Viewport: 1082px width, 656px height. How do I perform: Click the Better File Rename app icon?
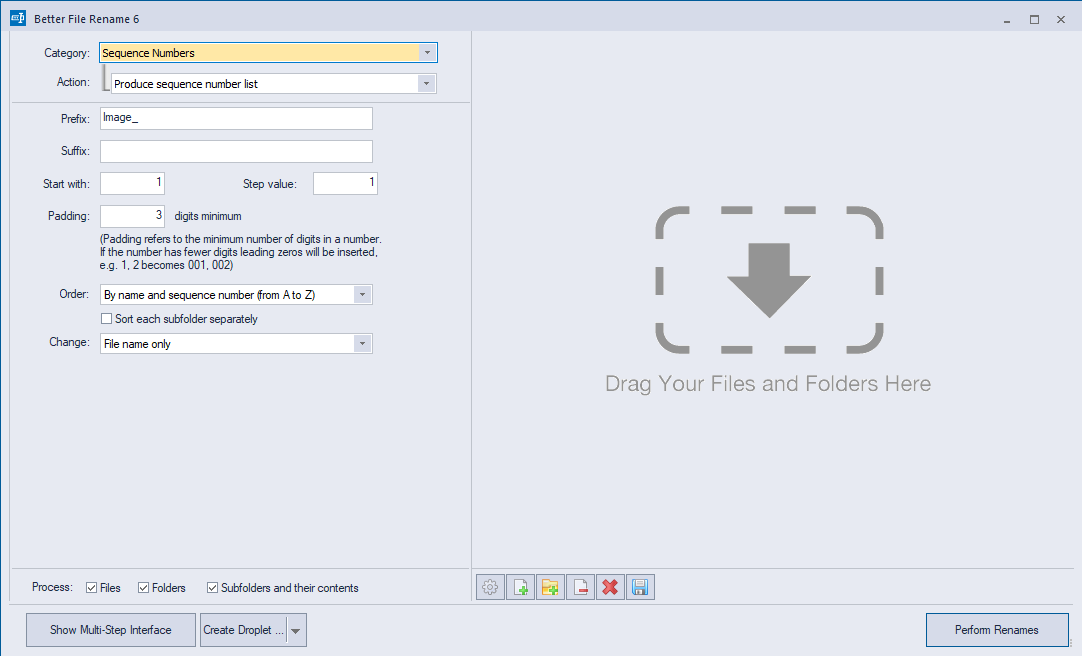coord(18,19)
